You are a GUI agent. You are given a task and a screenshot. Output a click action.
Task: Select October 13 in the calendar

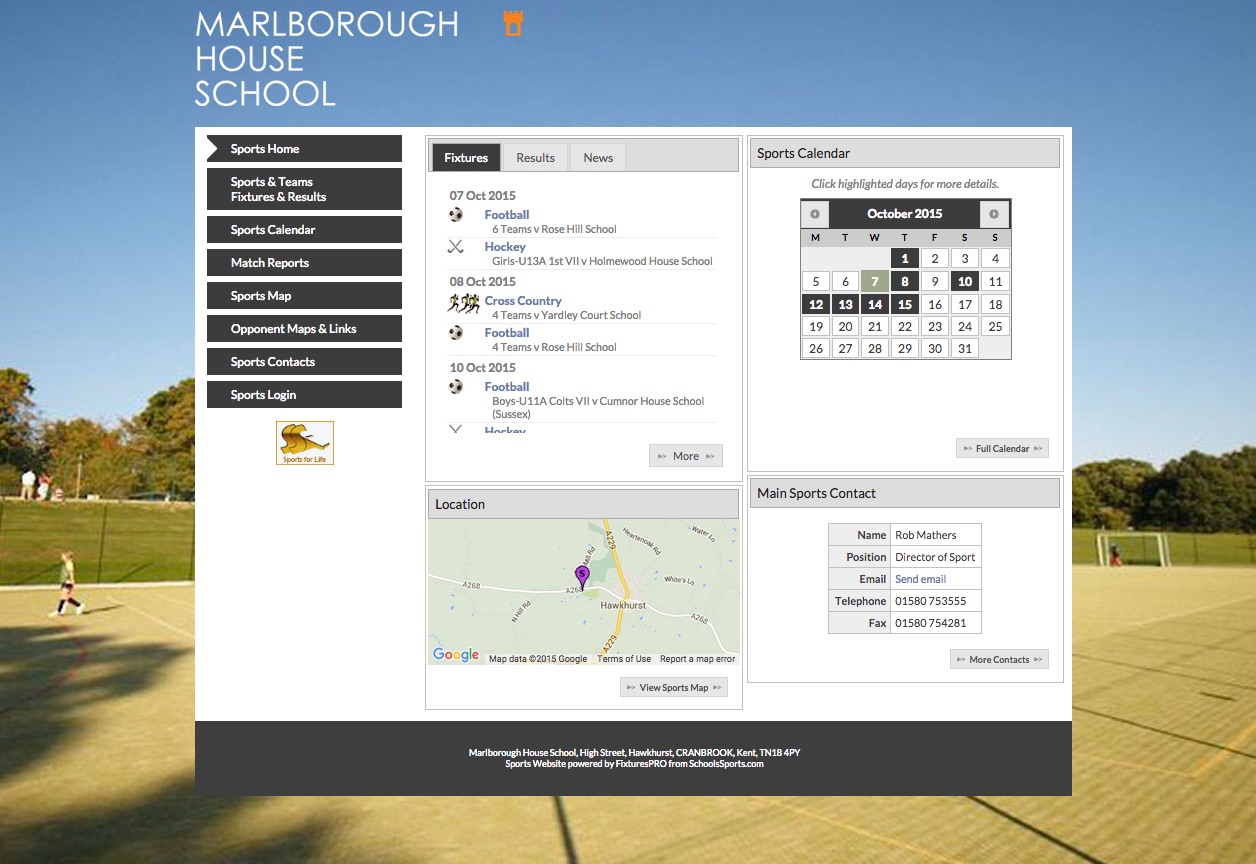coord(846,305)
